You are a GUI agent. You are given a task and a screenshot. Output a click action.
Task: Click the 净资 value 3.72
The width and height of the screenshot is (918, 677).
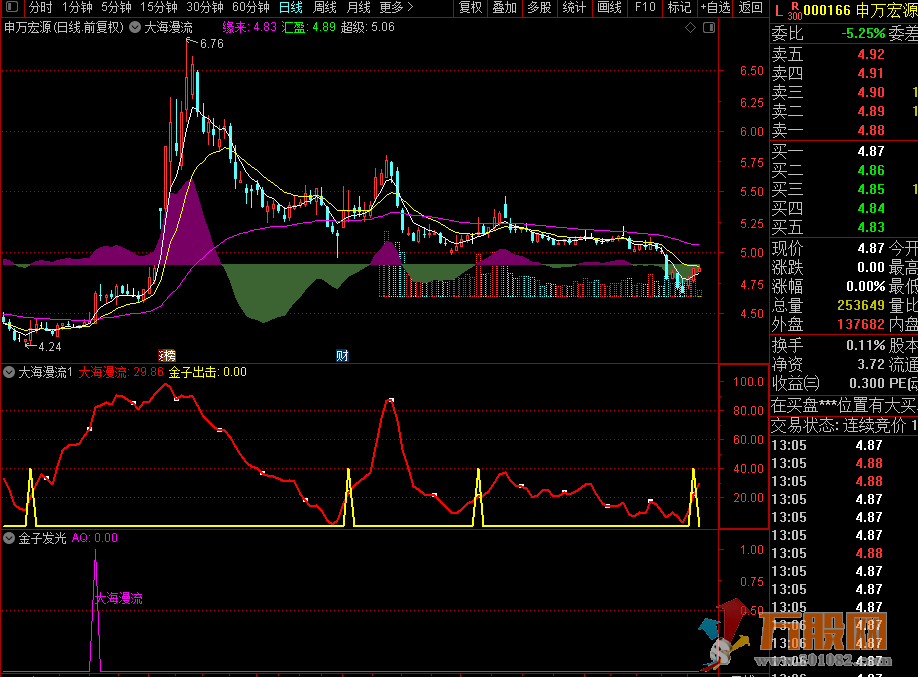coord(871,364)
